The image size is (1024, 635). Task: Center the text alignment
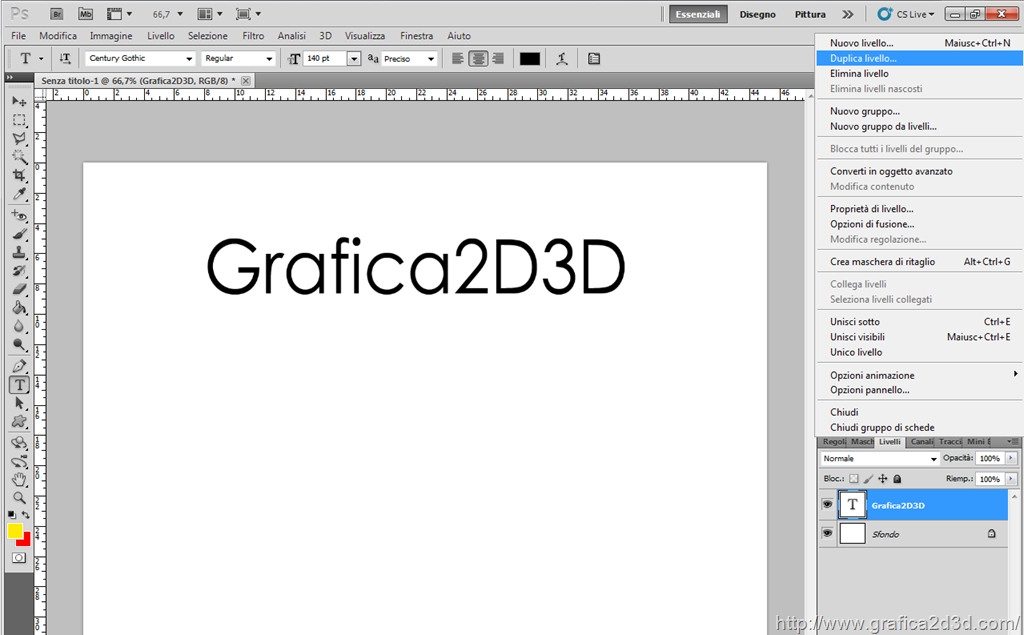click(x=478, y=59)
